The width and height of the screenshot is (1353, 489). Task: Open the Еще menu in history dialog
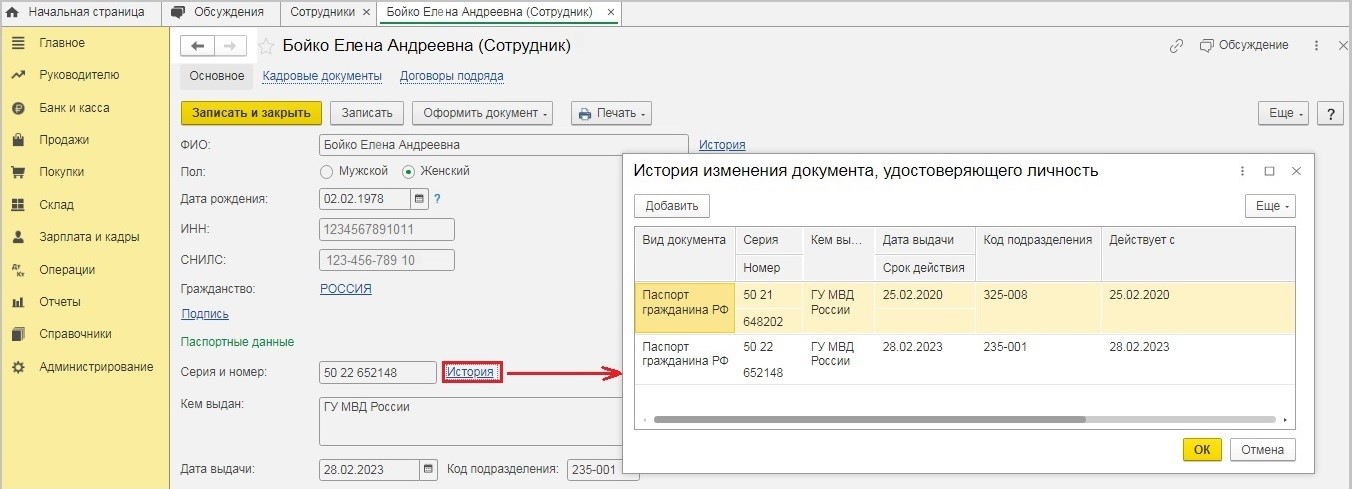(x=1270, y=206)
